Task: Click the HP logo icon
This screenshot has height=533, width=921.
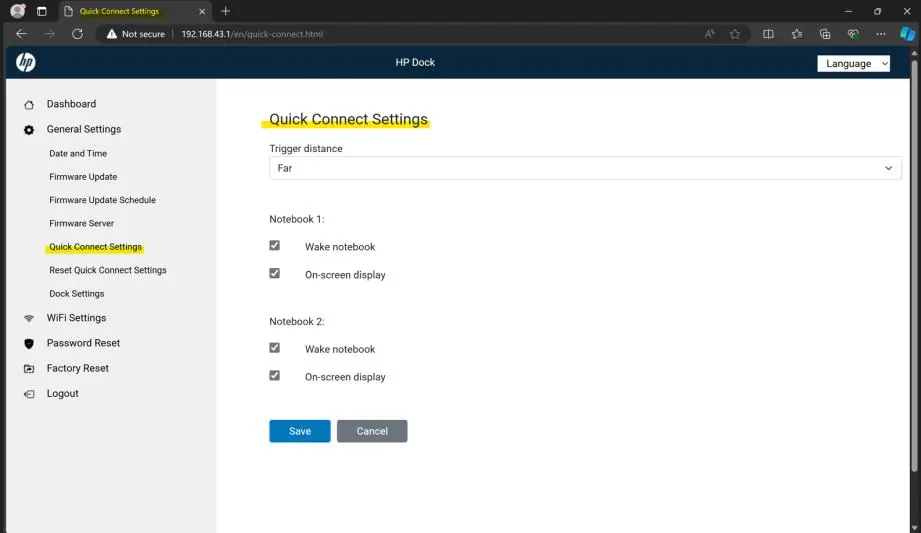Action: pos(25,62)
